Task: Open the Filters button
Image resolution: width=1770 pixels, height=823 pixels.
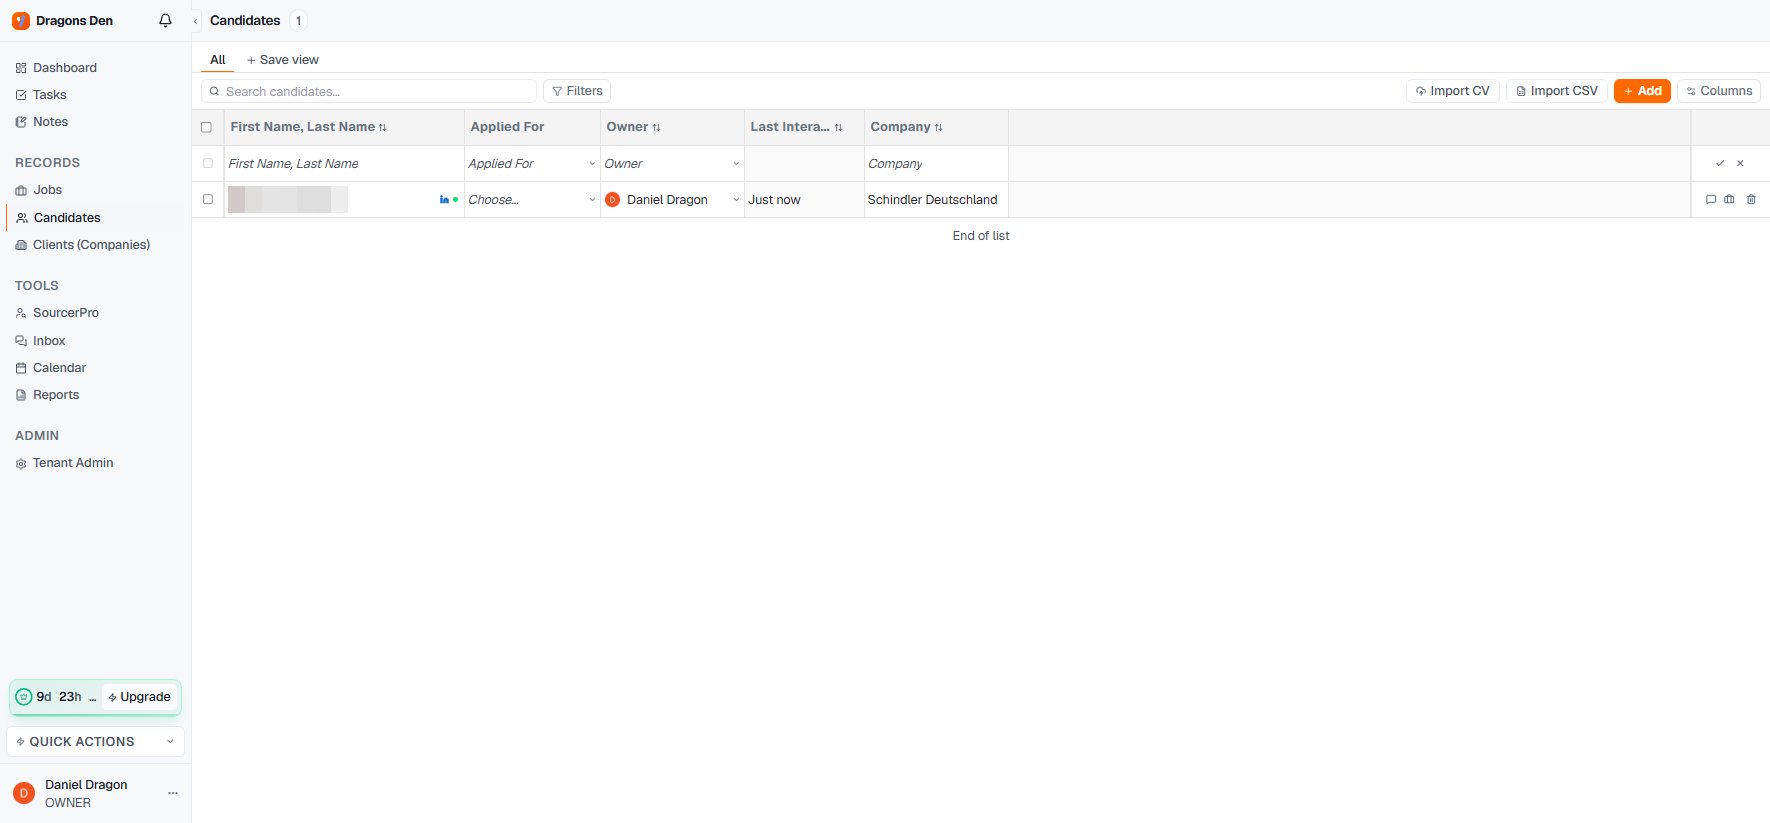Action: 577,91
